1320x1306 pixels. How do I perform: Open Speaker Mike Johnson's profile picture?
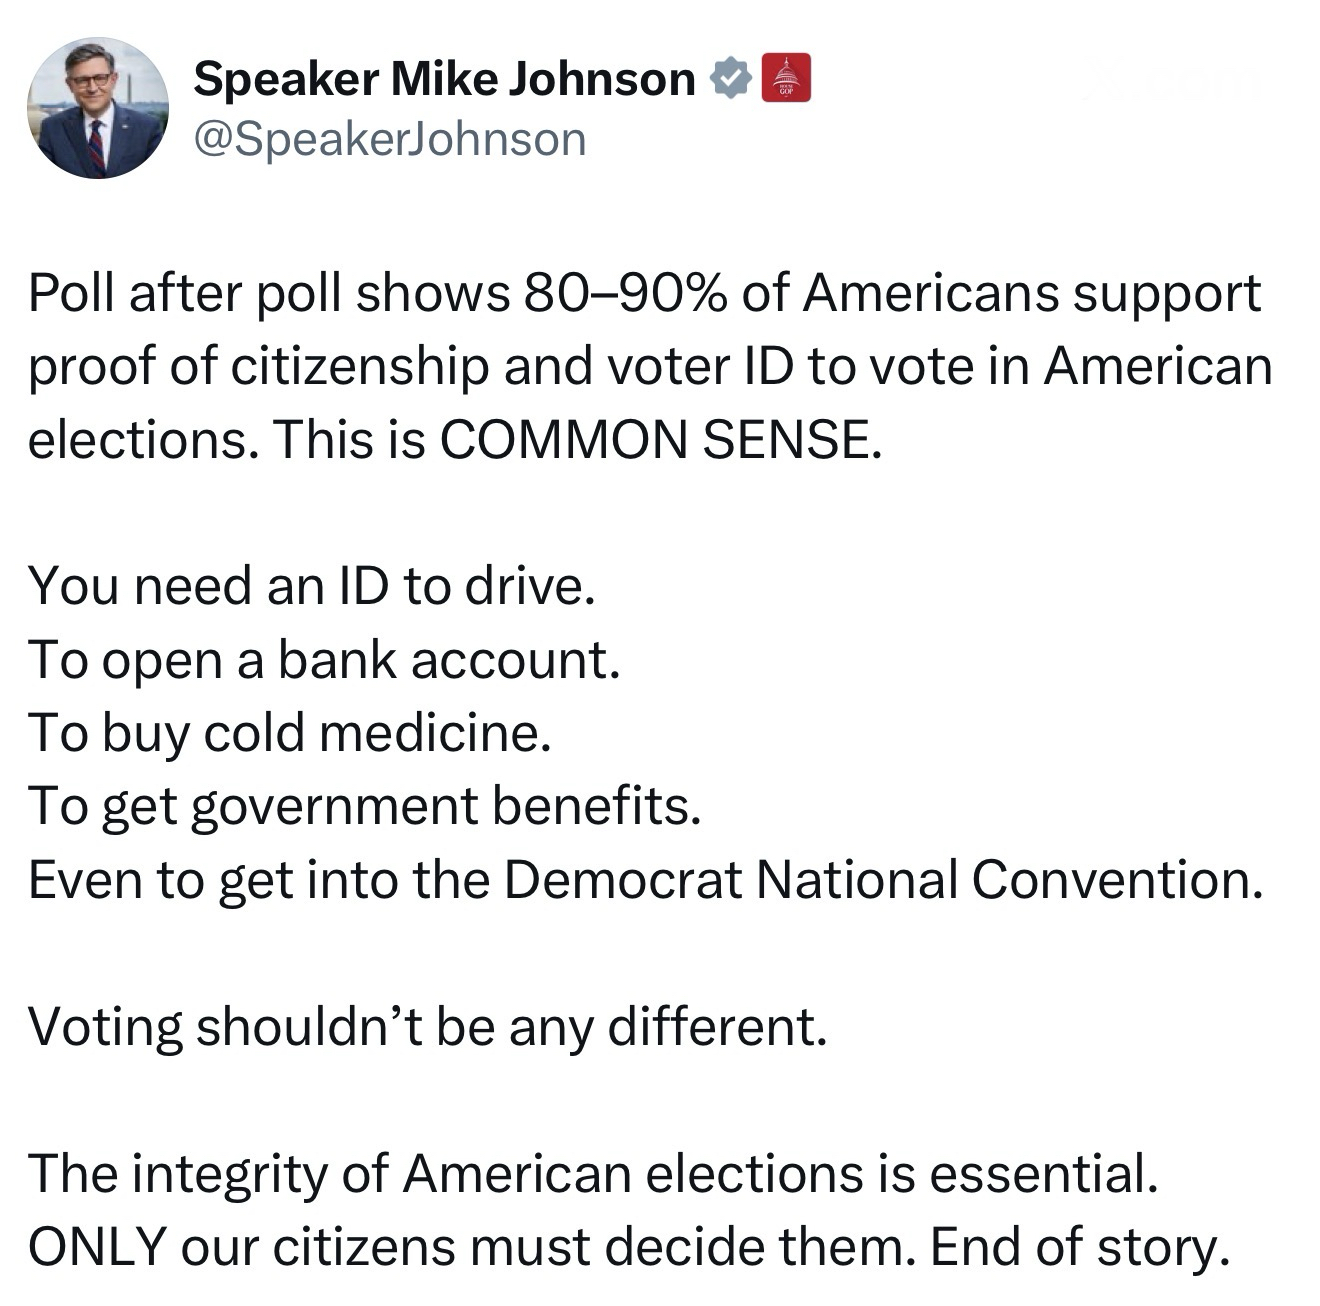97,109
